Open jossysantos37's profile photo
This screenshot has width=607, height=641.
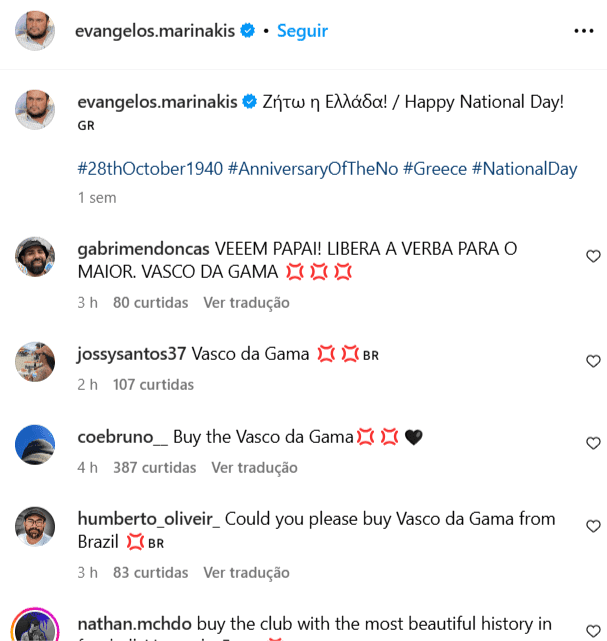pyautogui.click(x=35, y=361)
